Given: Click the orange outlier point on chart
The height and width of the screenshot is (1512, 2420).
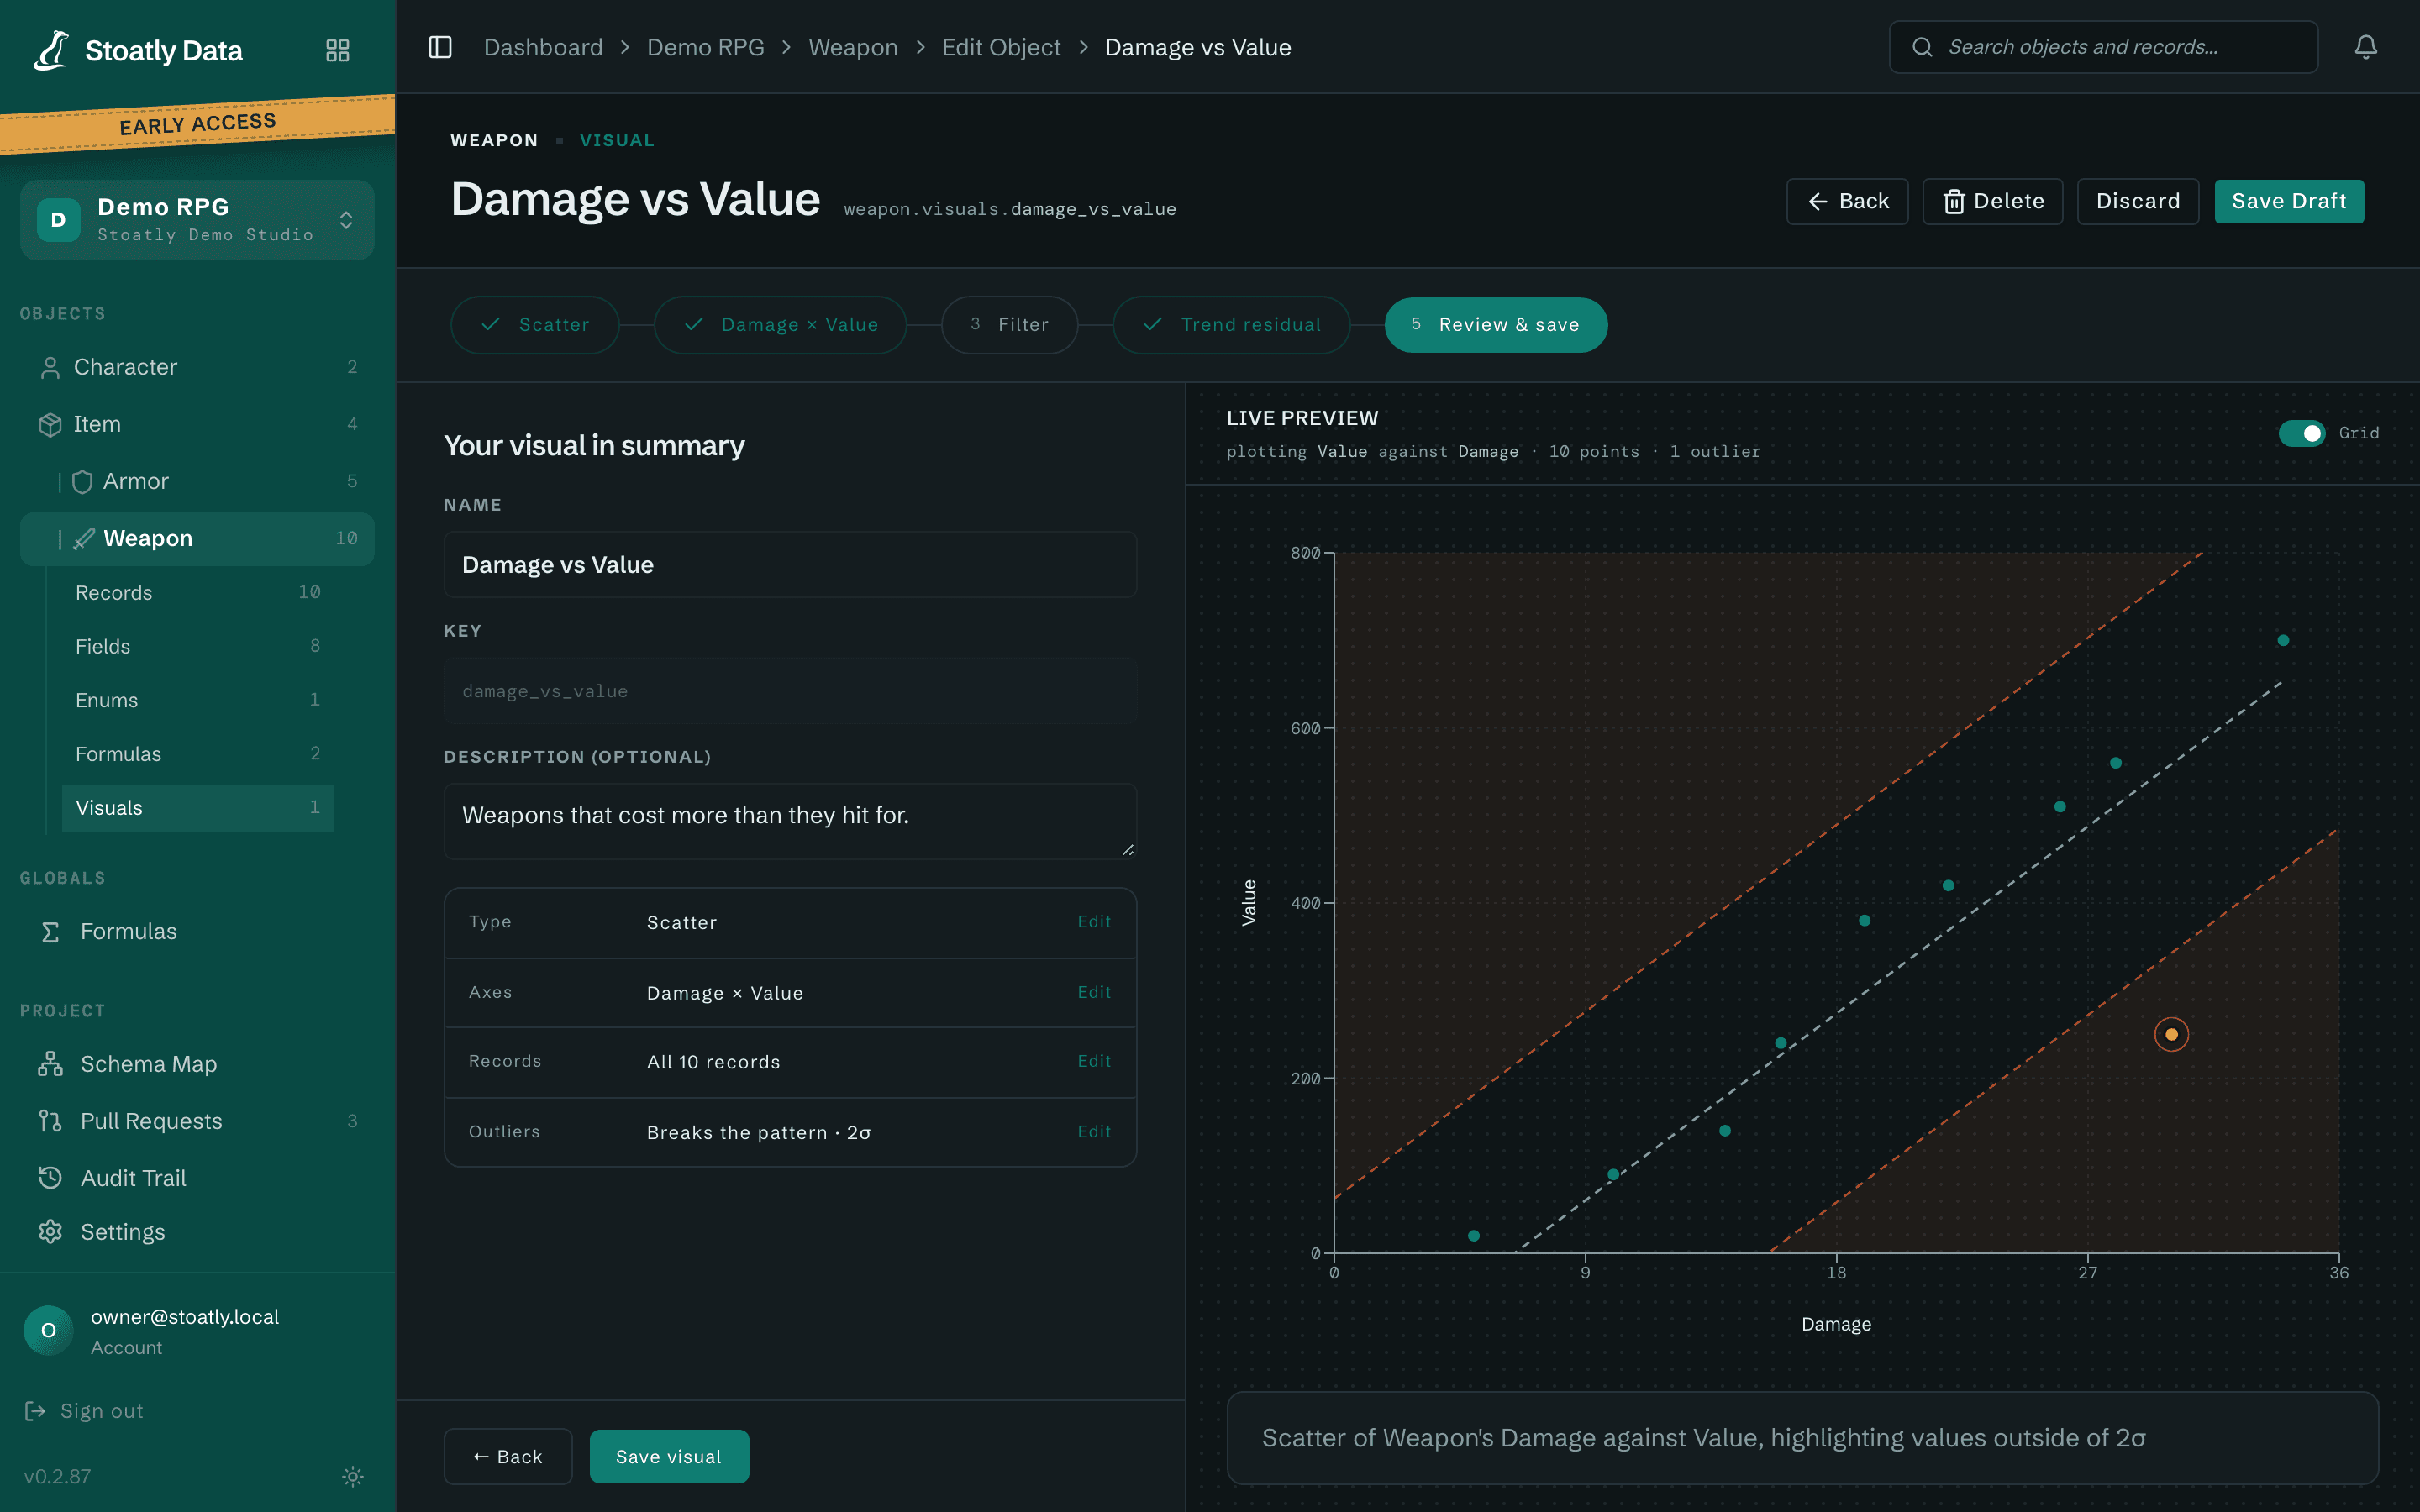Looking at the screenshot, I should (x=2171, y=1034).
